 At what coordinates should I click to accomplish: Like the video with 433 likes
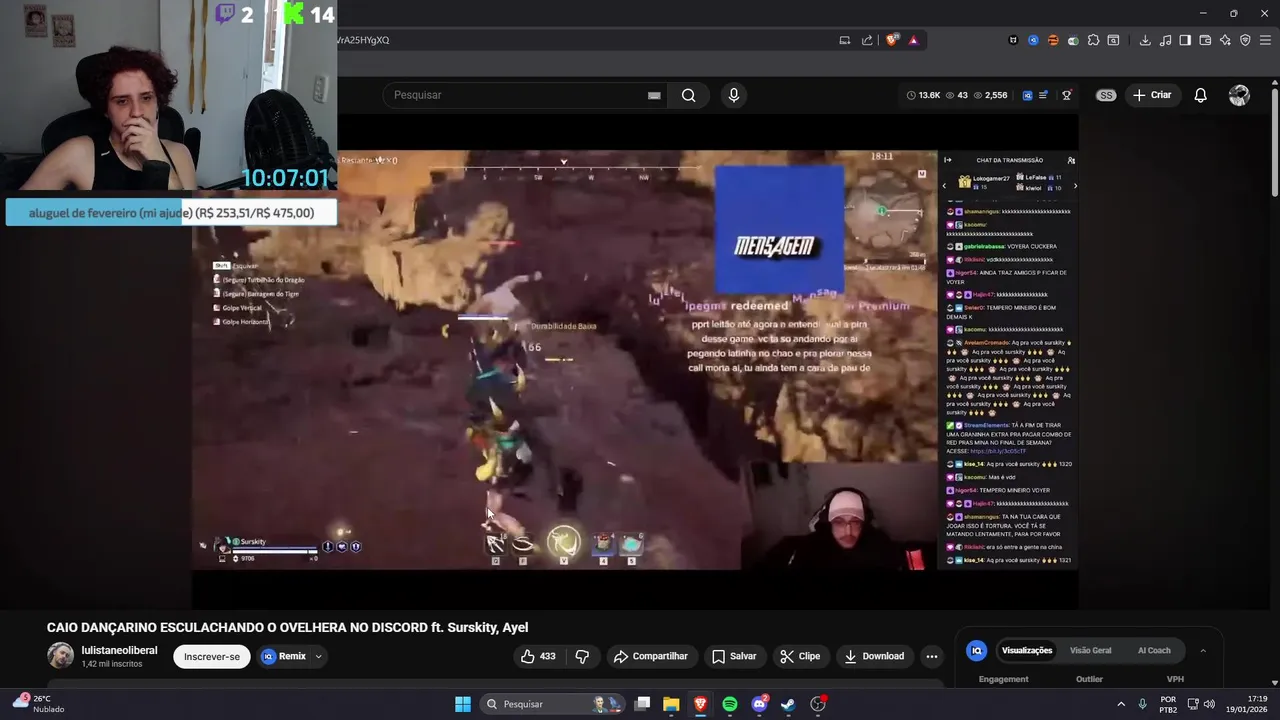[537, 656]
